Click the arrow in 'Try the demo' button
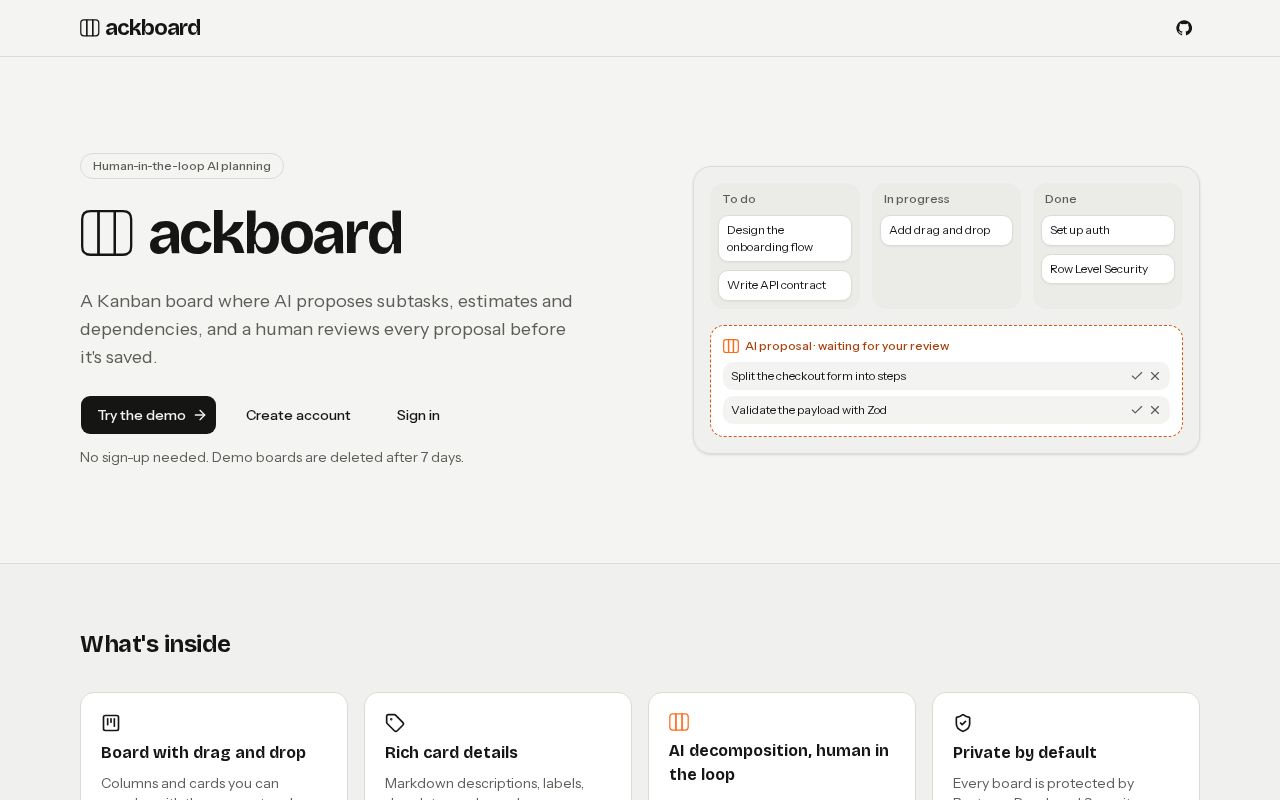The height and width of the screenshot is (800, 1280). coord(200,415)
